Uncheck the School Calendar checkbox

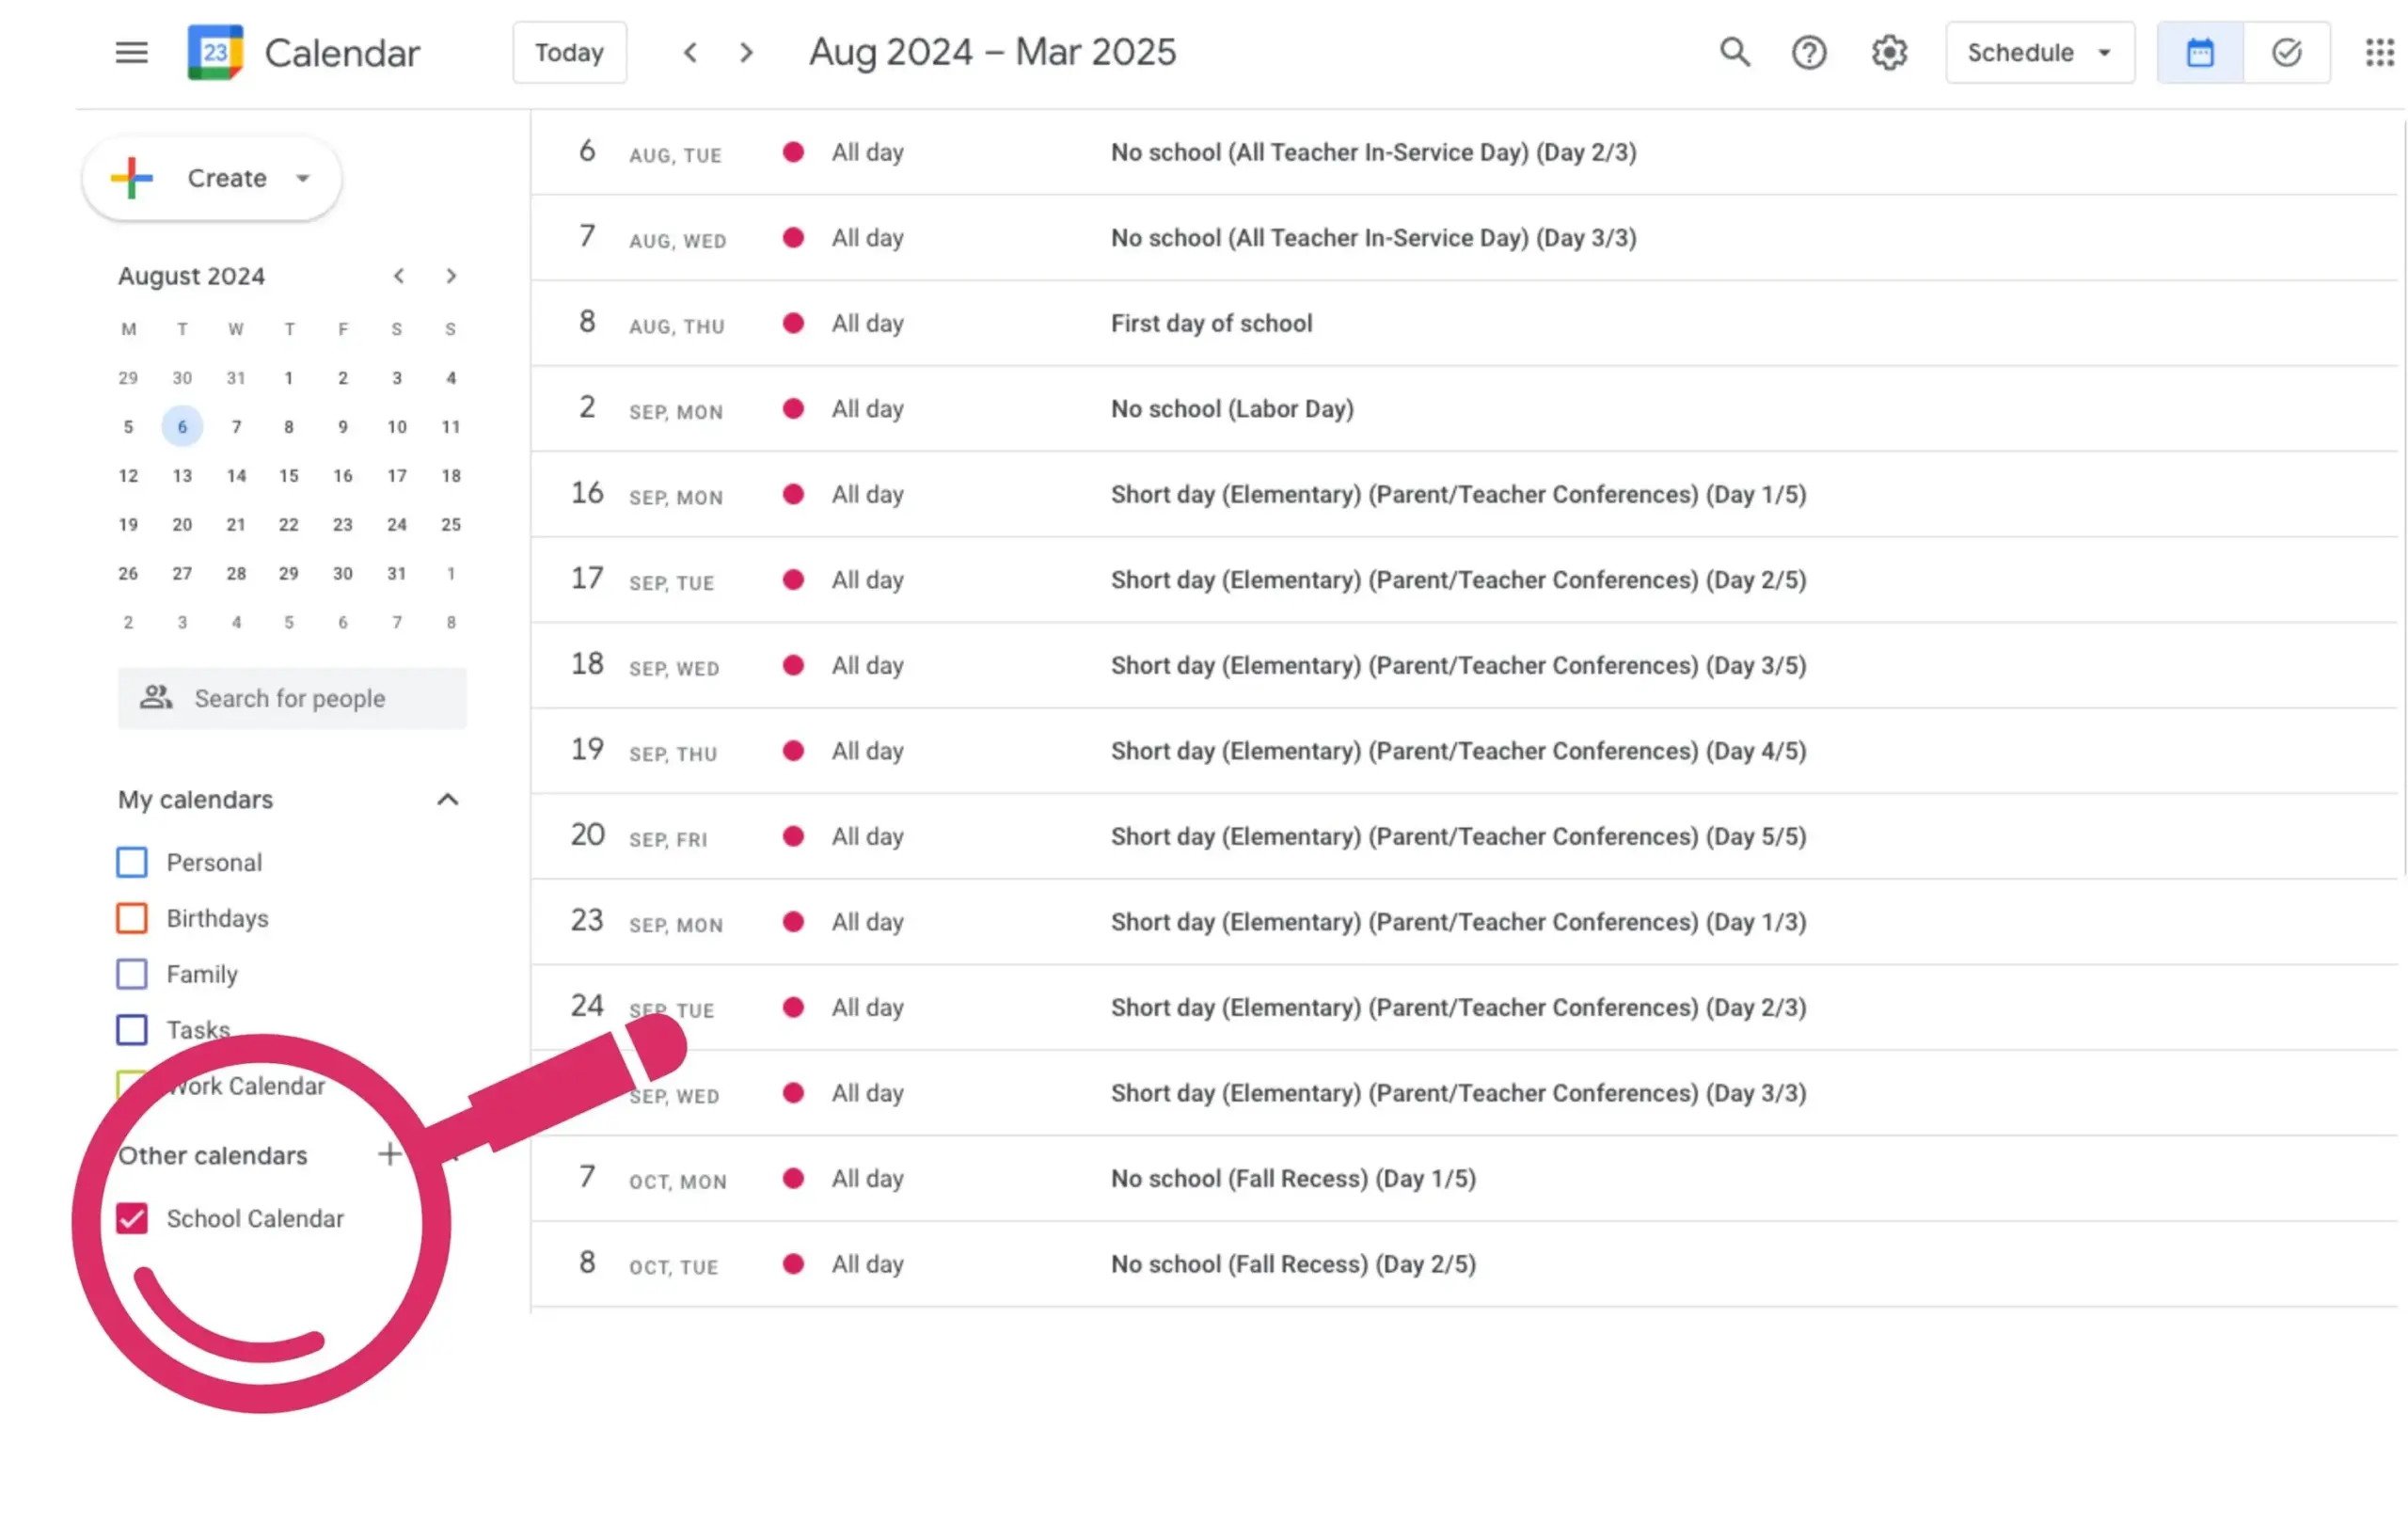pyautogui.click(x=132, y=1218)
